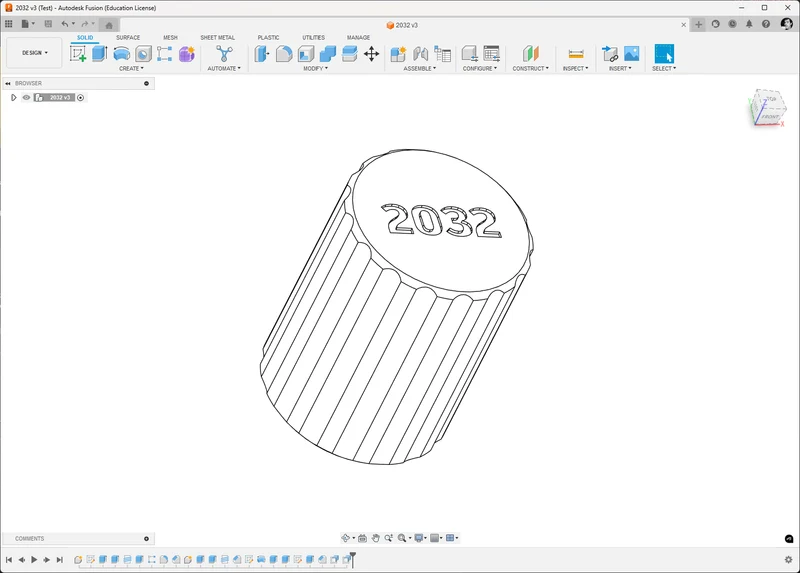Activate the 2032 v3 component radio button

(81, 97)
